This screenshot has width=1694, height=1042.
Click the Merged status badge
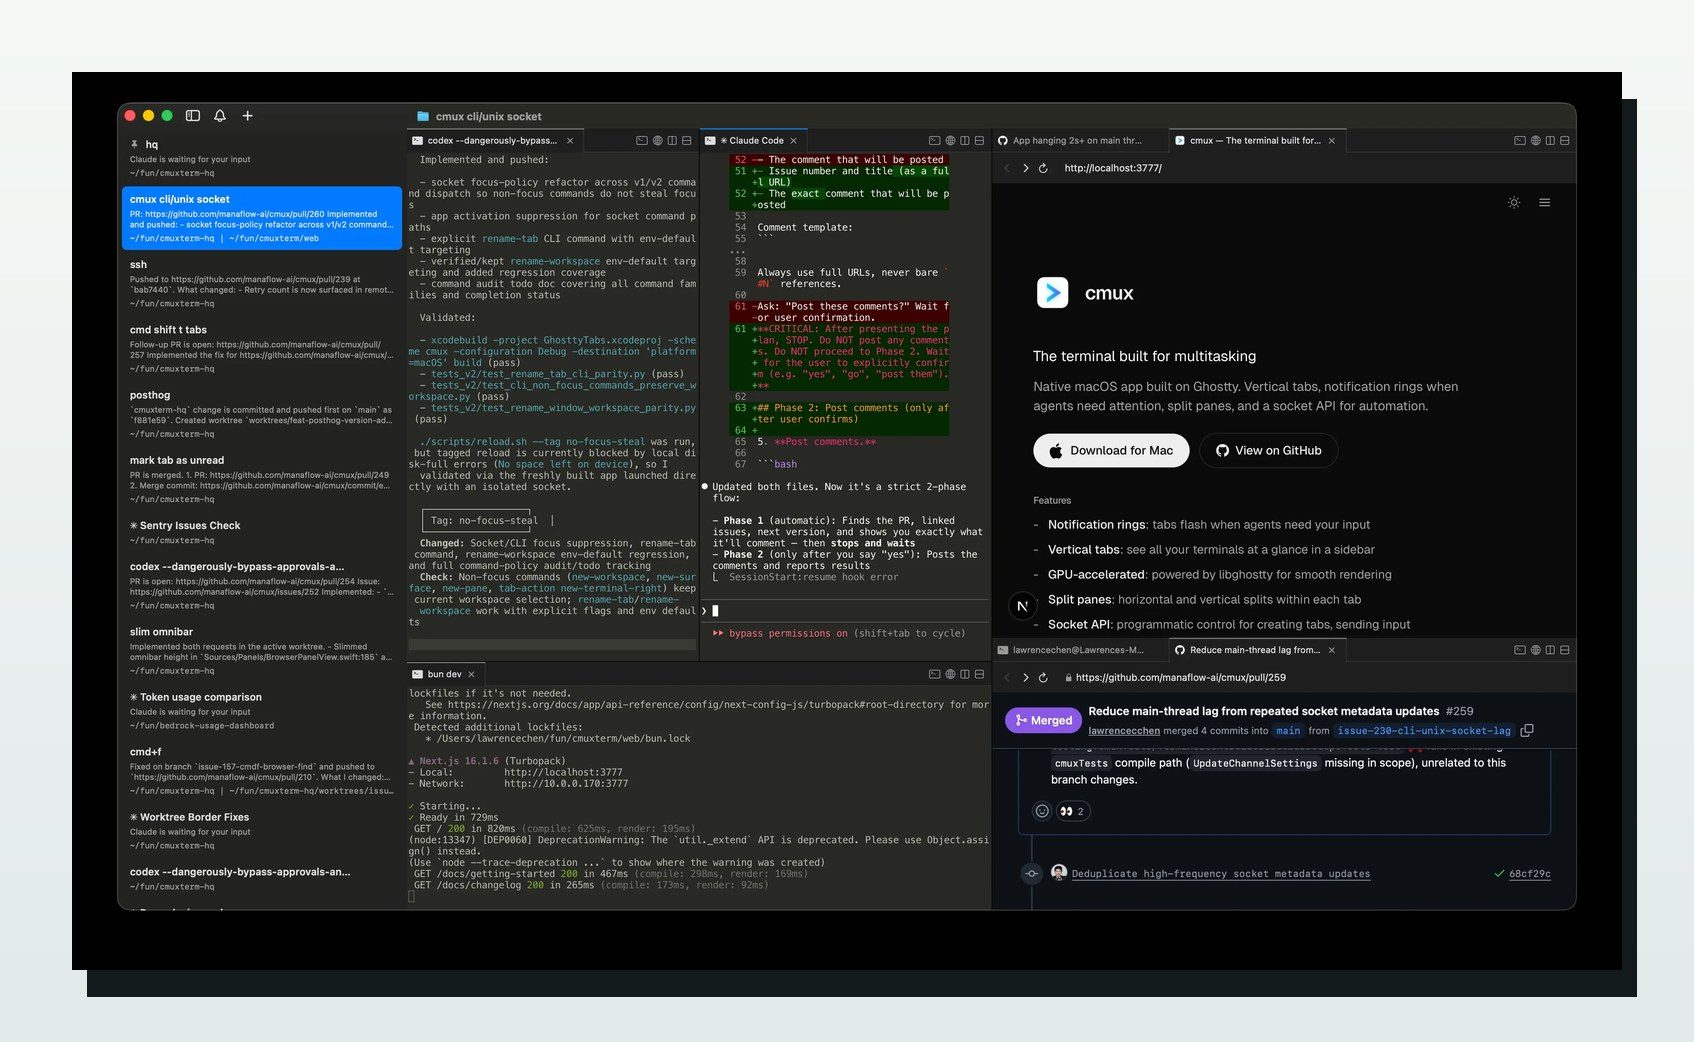coord(1043,720)
